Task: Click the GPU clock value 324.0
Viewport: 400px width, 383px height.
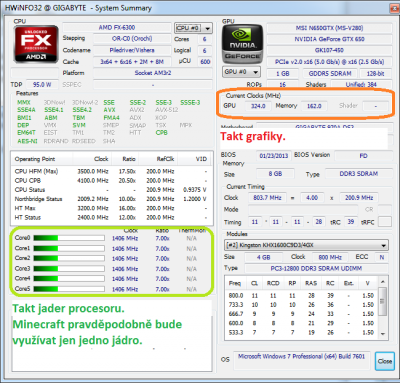Action: (x=258, y=106)
